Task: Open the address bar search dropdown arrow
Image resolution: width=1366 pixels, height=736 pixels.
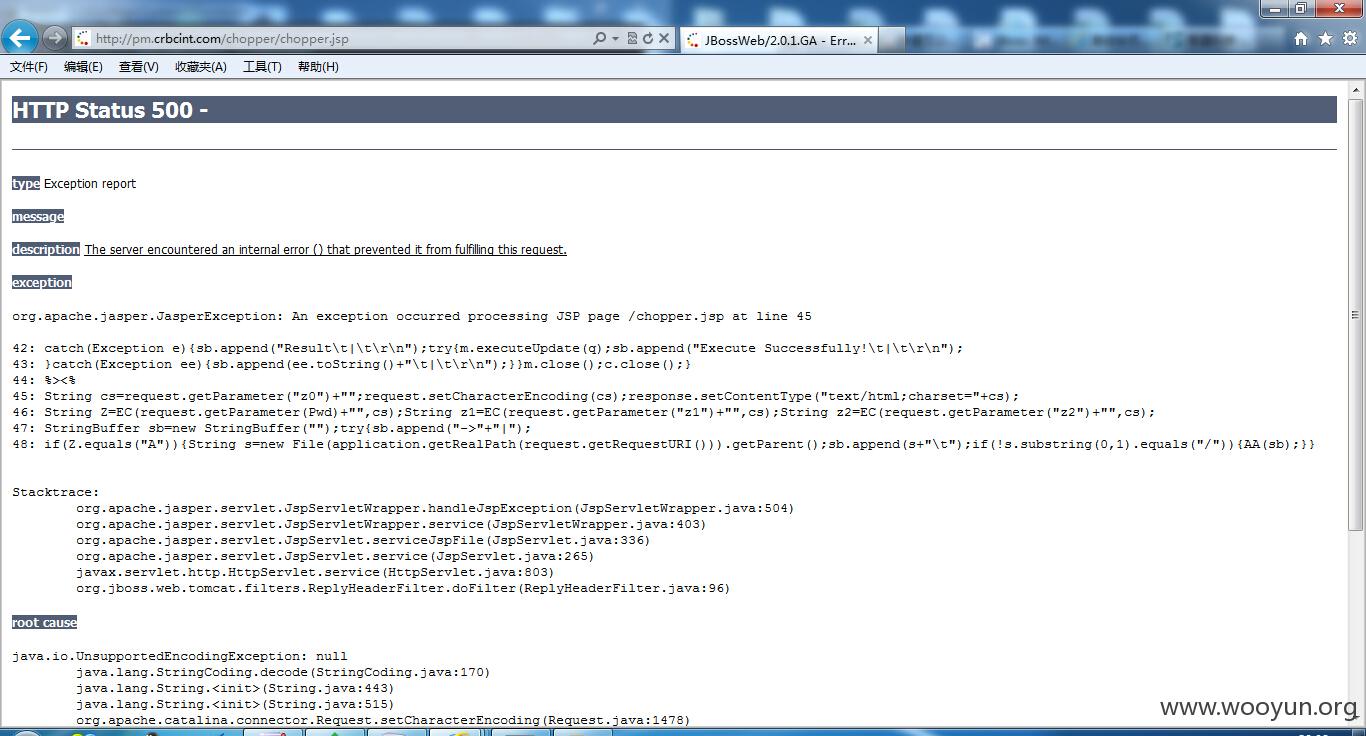Action: pyautogui.click(x=614, y=39)
